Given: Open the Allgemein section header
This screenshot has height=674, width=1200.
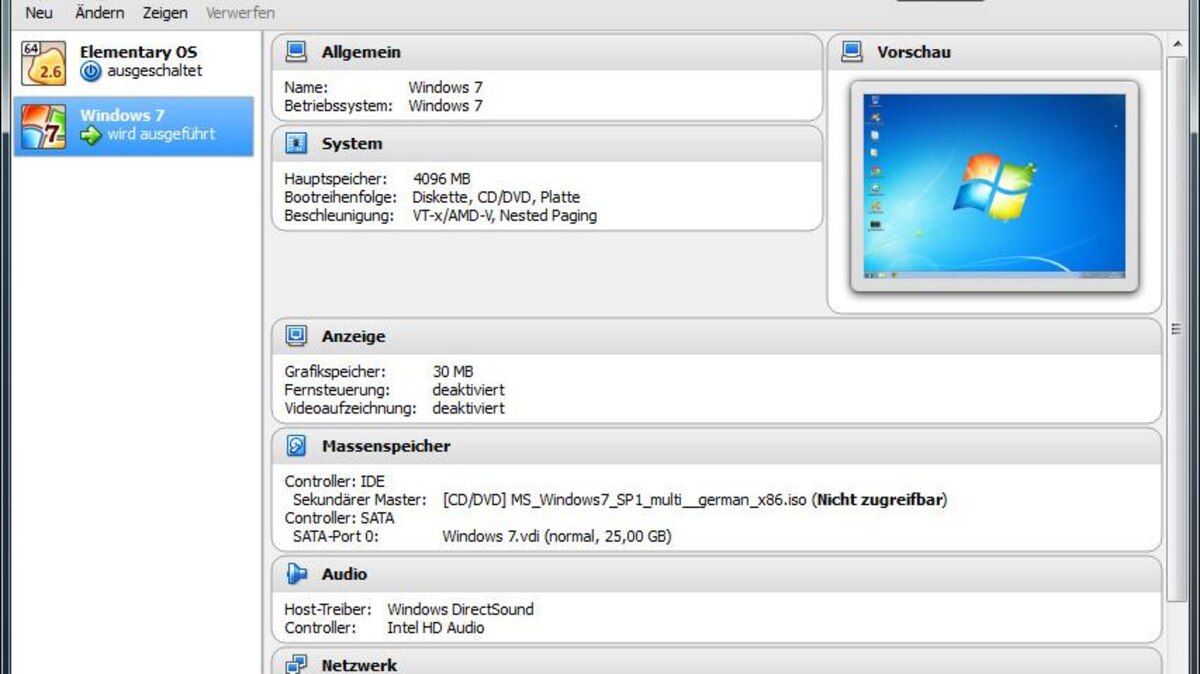Looking at the screenshot, I should point(360,51).
